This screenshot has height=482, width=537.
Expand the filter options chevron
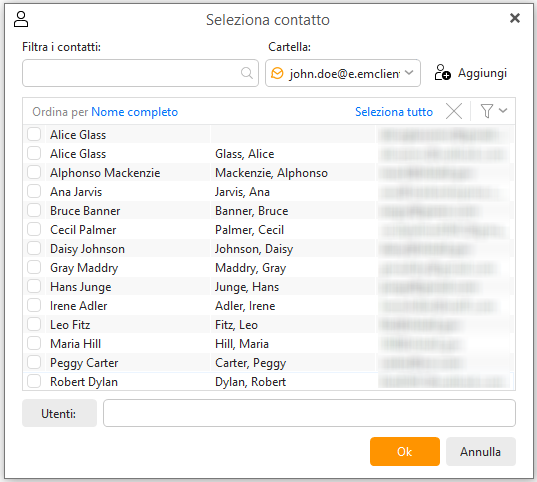click(503, 110)
